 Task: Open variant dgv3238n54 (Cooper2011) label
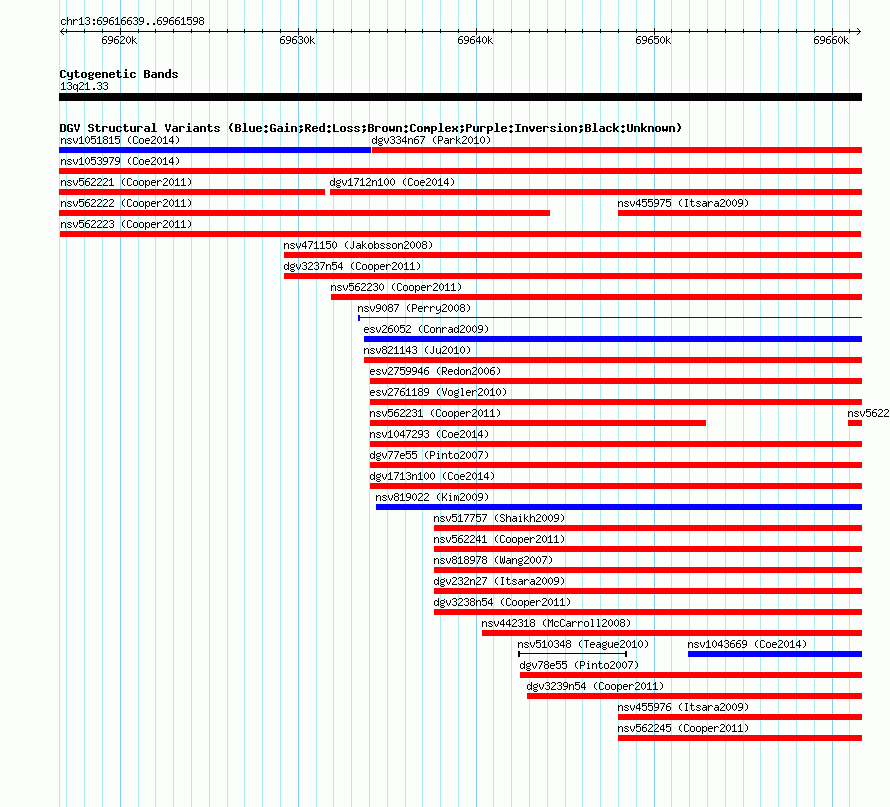pos(502,602)
